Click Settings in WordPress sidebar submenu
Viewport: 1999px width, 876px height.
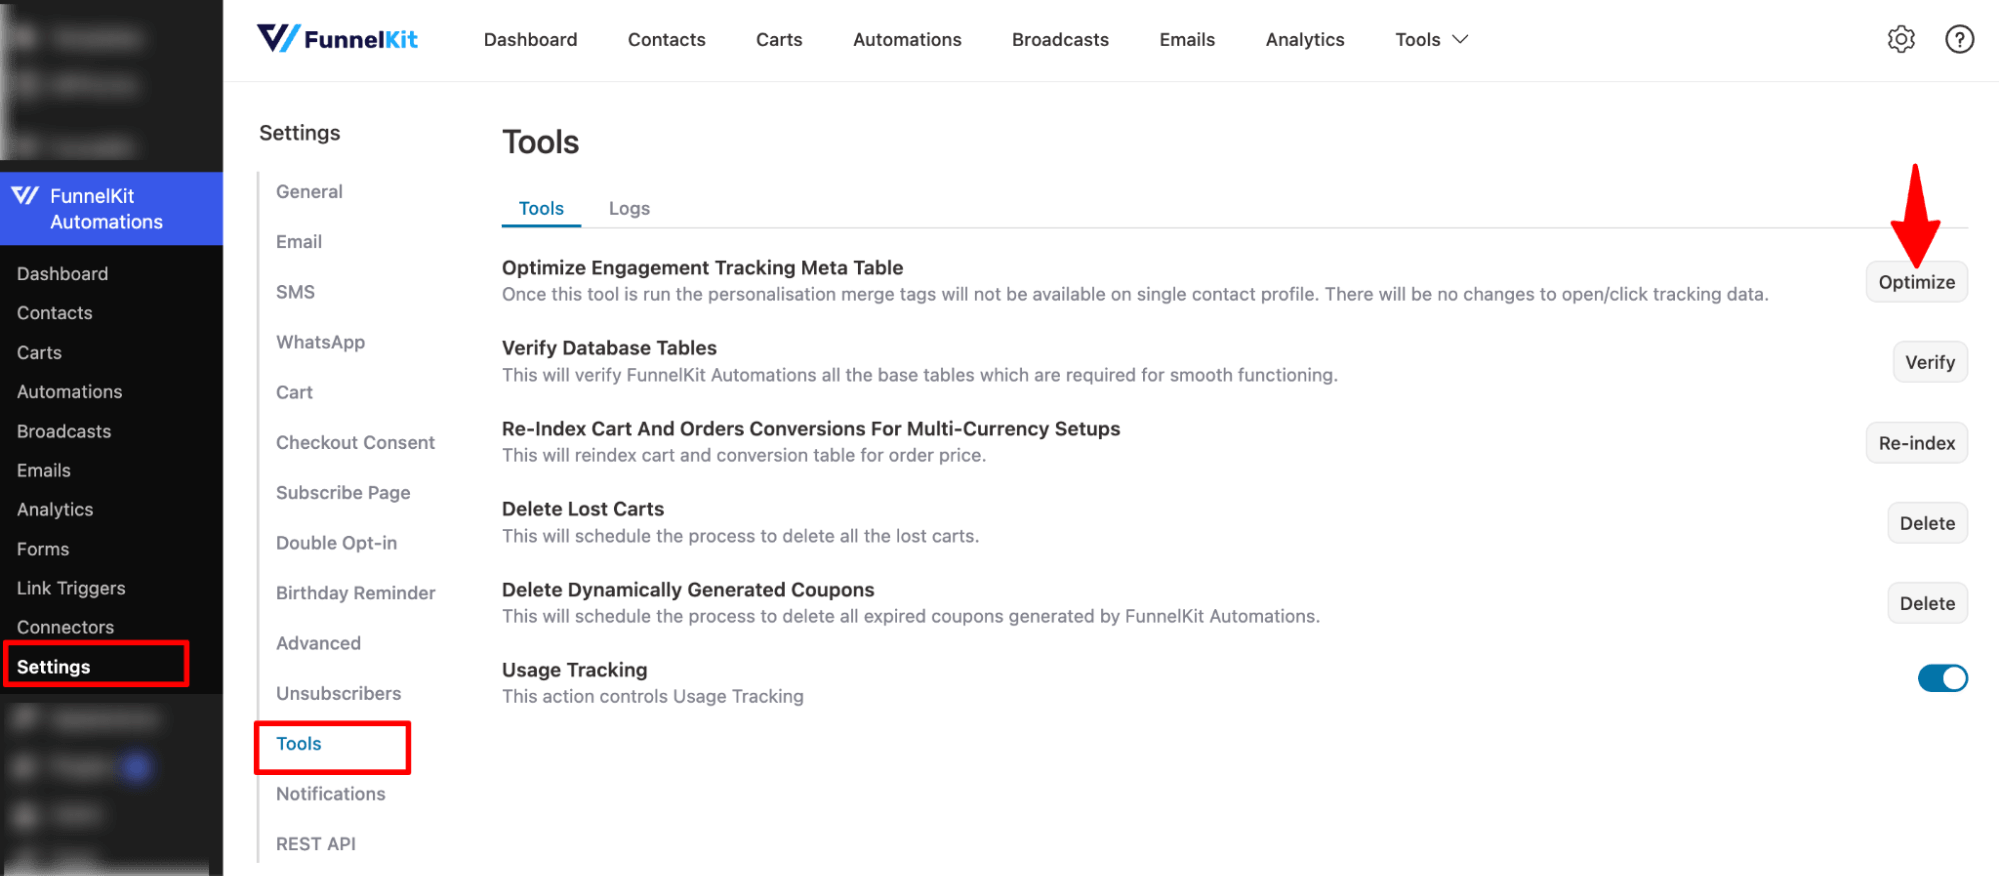53,667
